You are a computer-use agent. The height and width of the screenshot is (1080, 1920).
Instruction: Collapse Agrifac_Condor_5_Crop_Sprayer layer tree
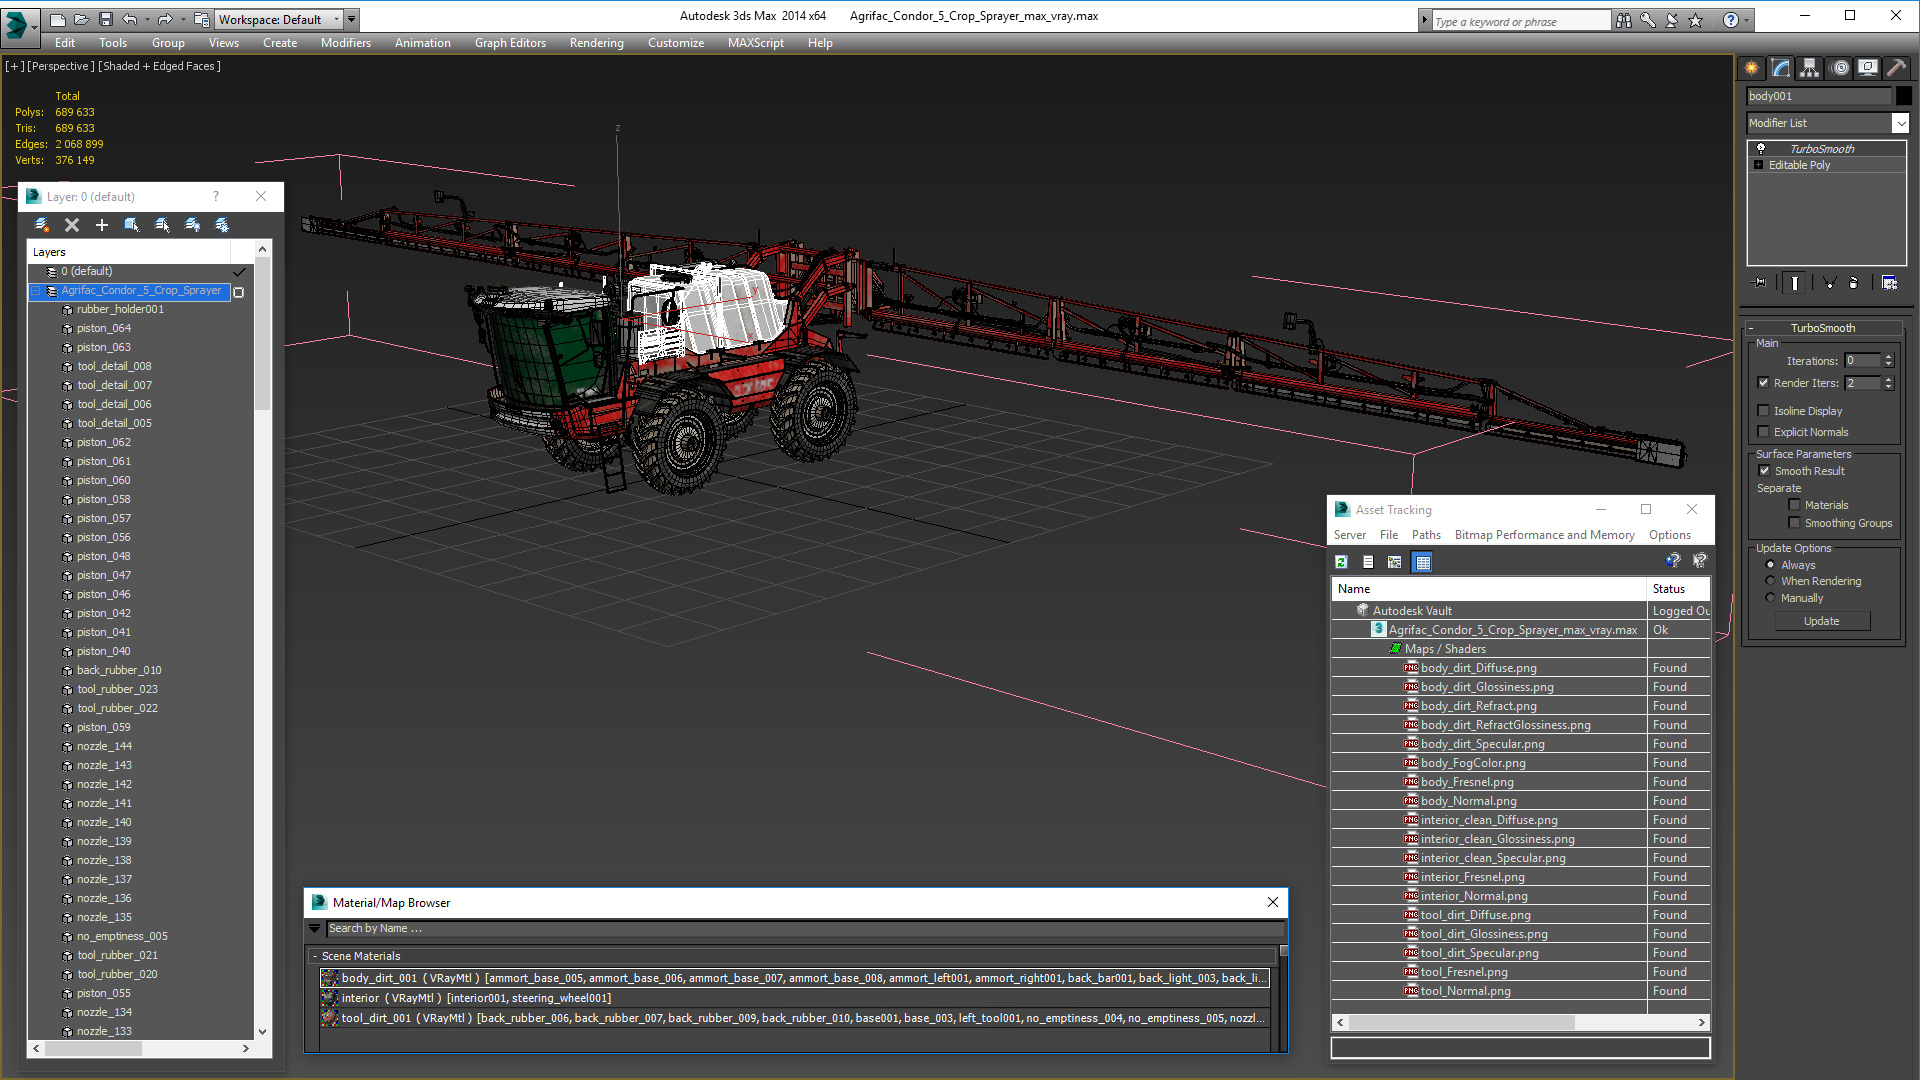point(36,291)
